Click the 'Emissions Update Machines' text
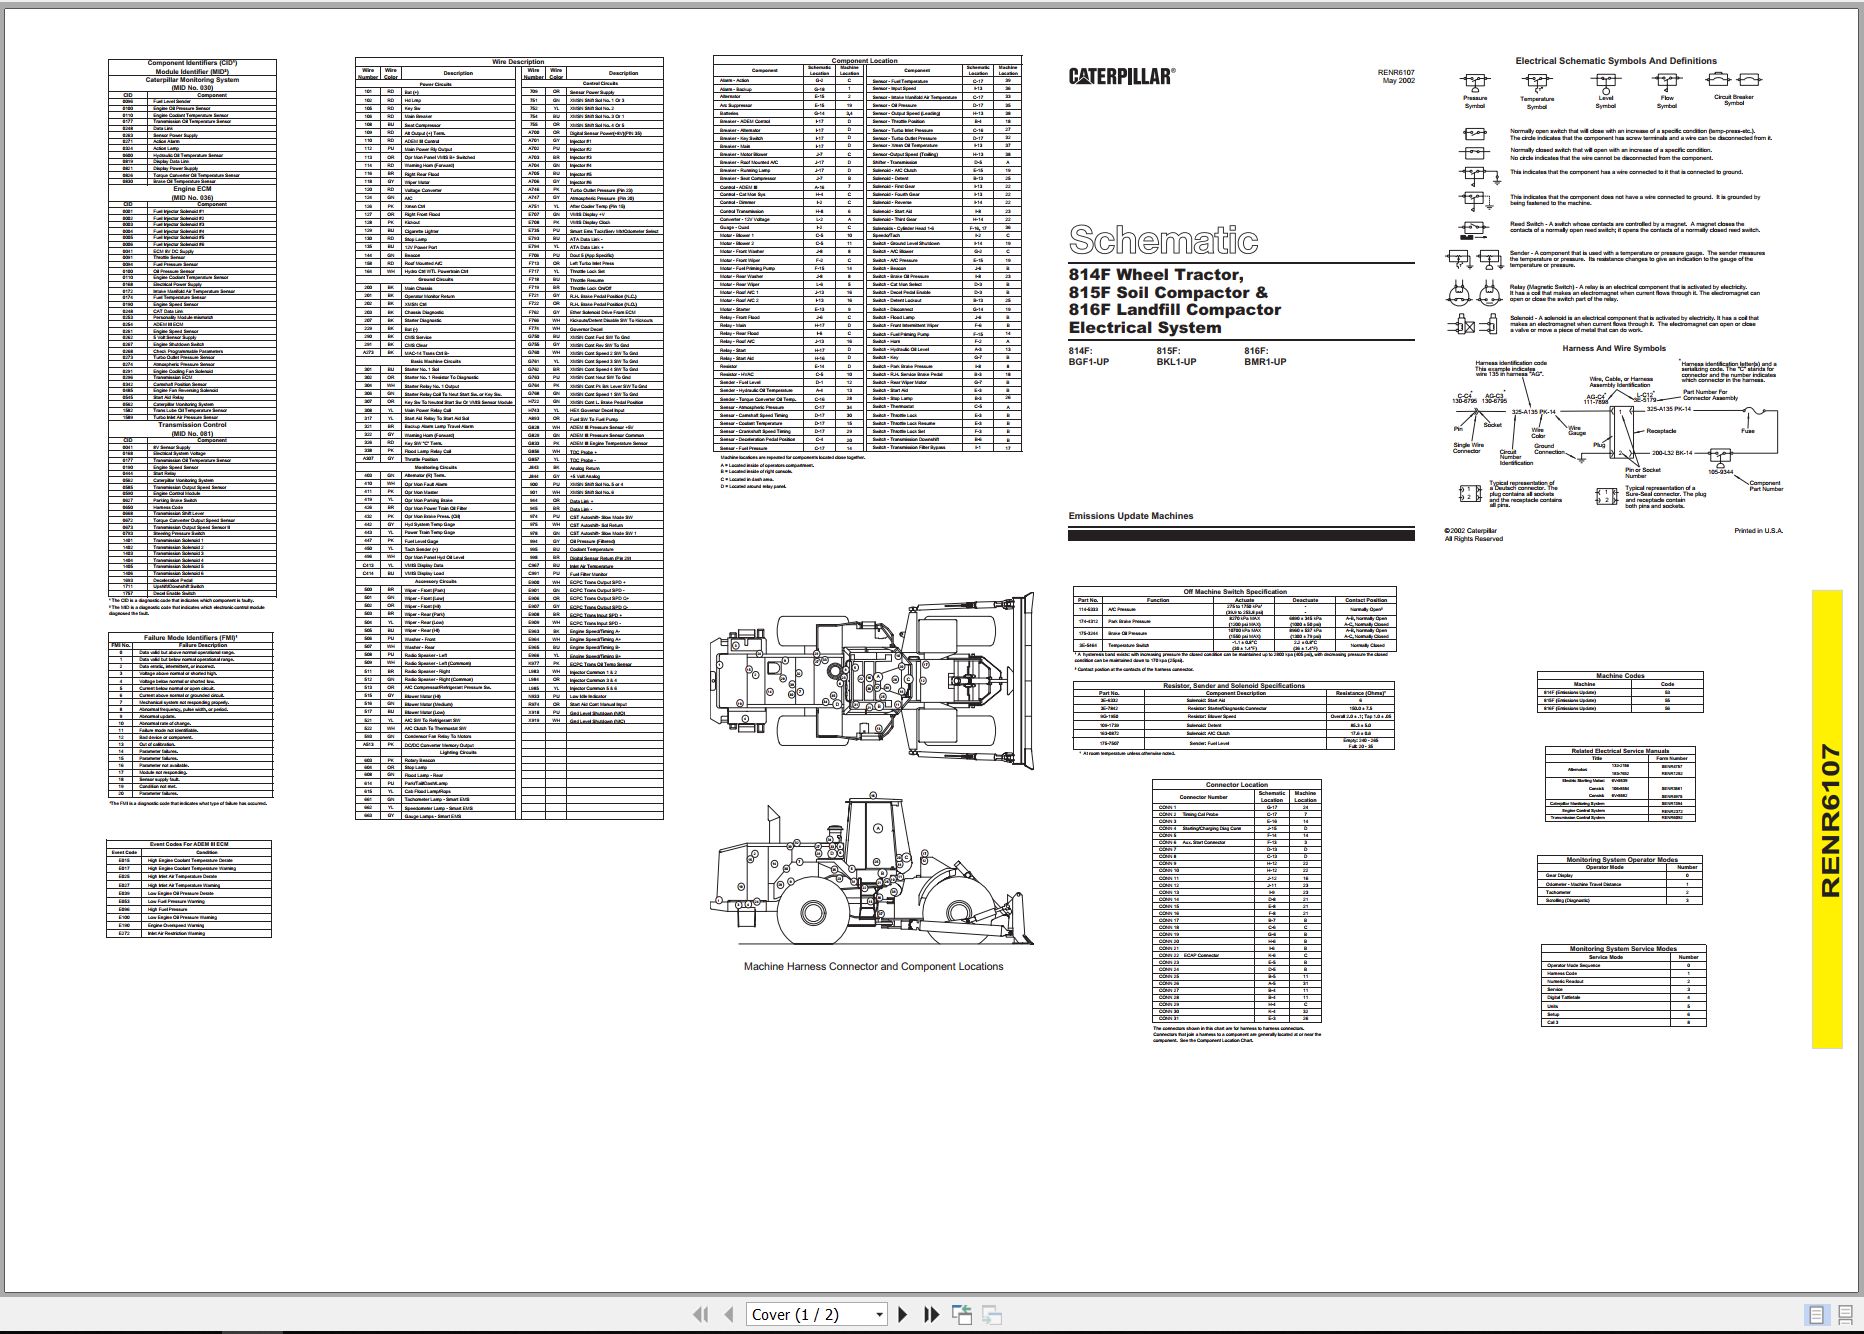 [x=1130, y=516]
